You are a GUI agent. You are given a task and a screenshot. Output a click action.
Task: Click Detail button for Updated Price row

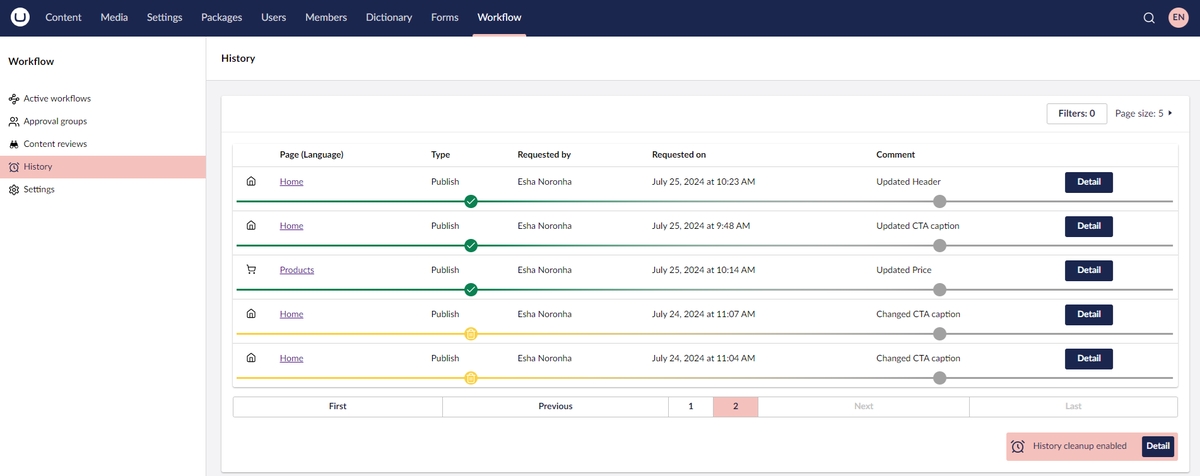(1088, 270)
